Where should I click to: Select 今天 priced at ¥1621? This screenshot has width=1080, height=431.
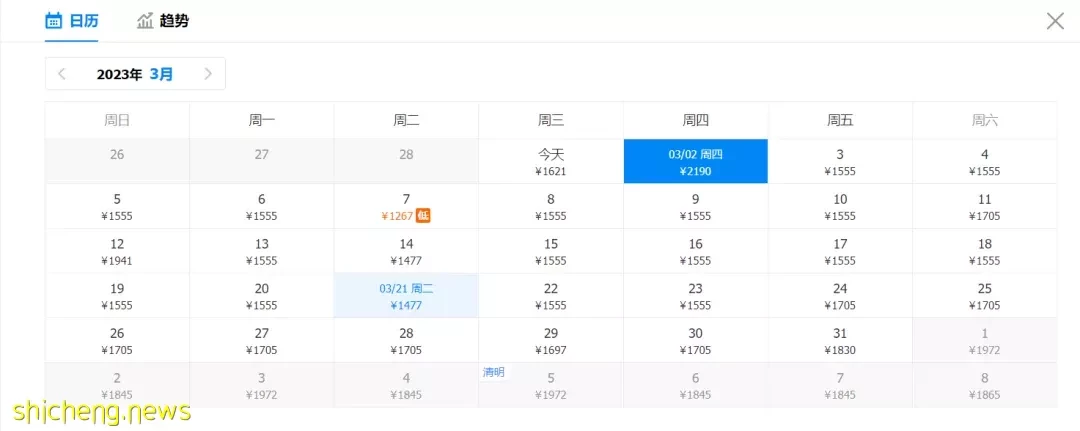coord(551,162)
